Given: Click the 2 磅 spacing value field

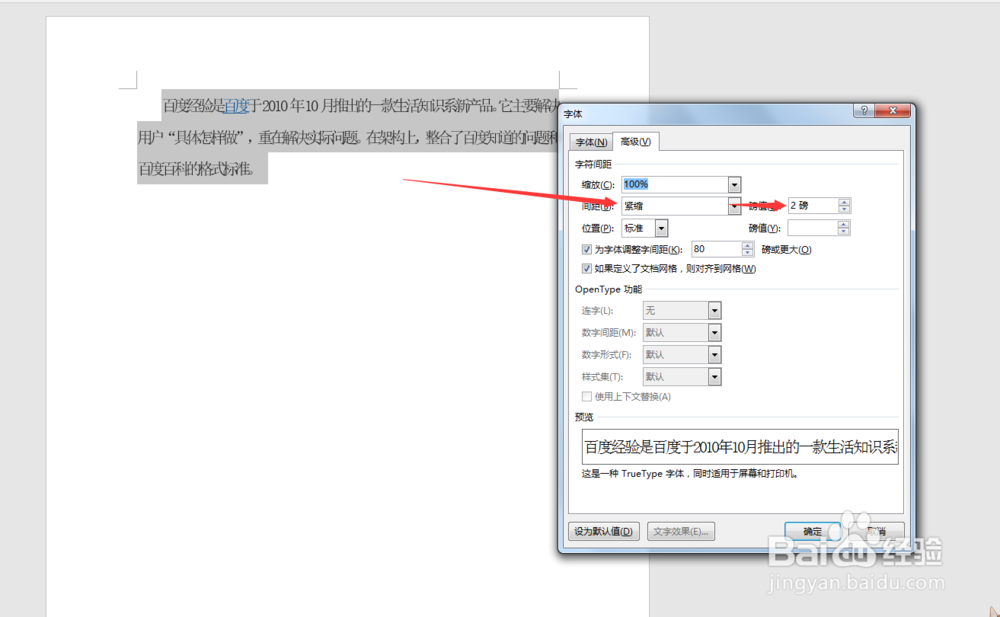Looking at the screenshot, I should pyautogui.click(x=813, y=205).
